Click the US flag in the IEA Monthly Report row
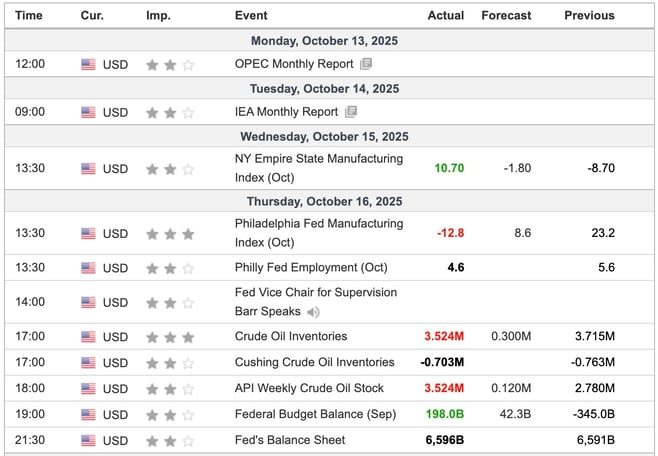658x456 pixels. click(x=88, y=112)
